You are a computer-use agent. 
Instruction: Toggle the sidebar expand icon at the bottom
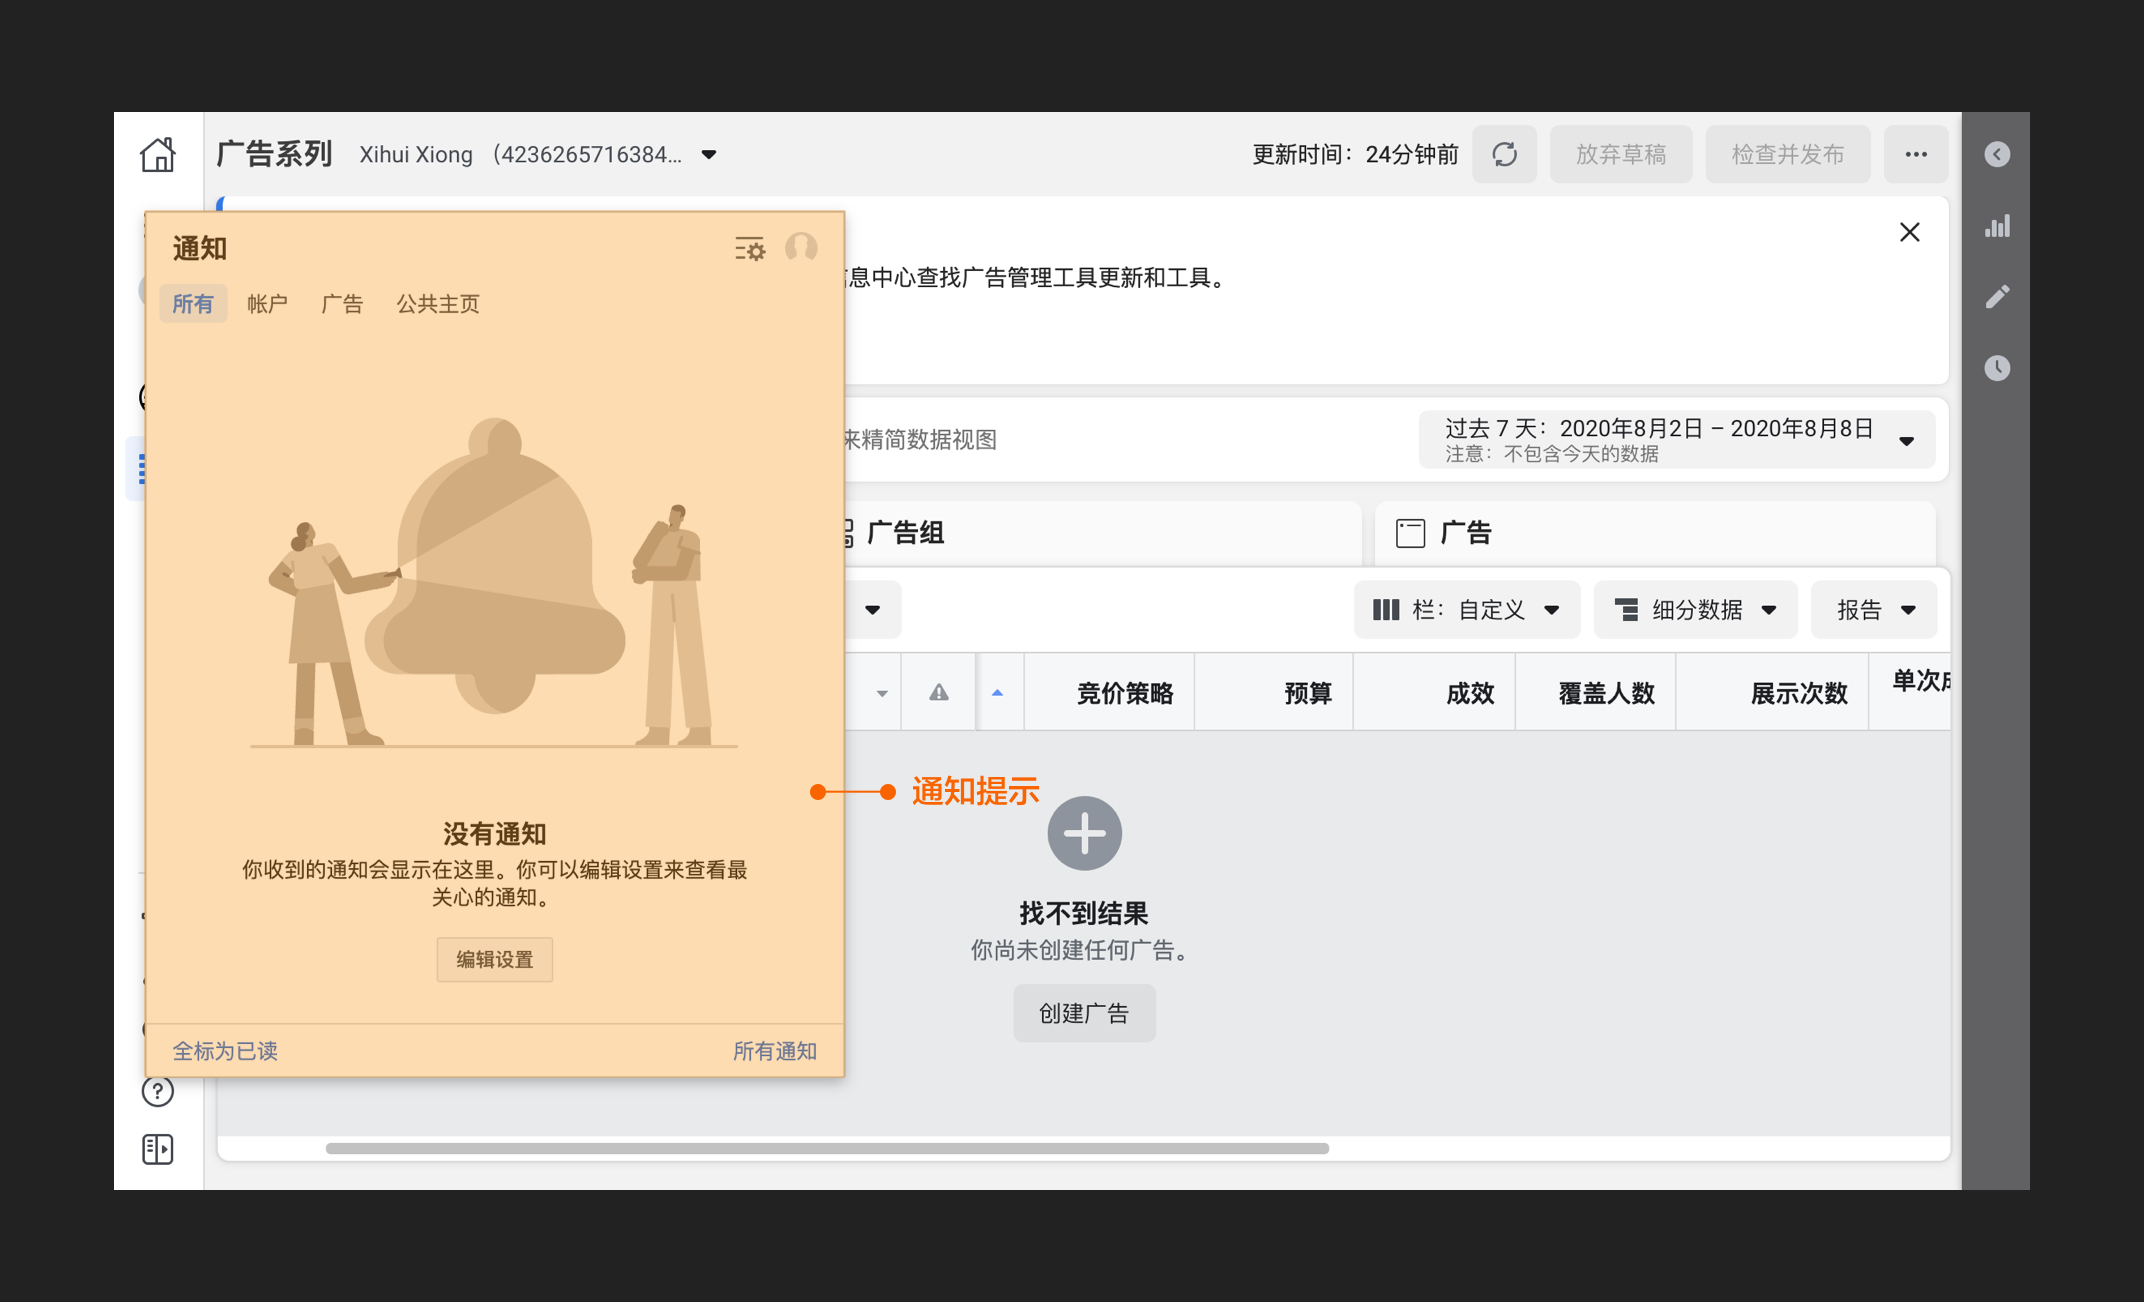(158, 1149)
